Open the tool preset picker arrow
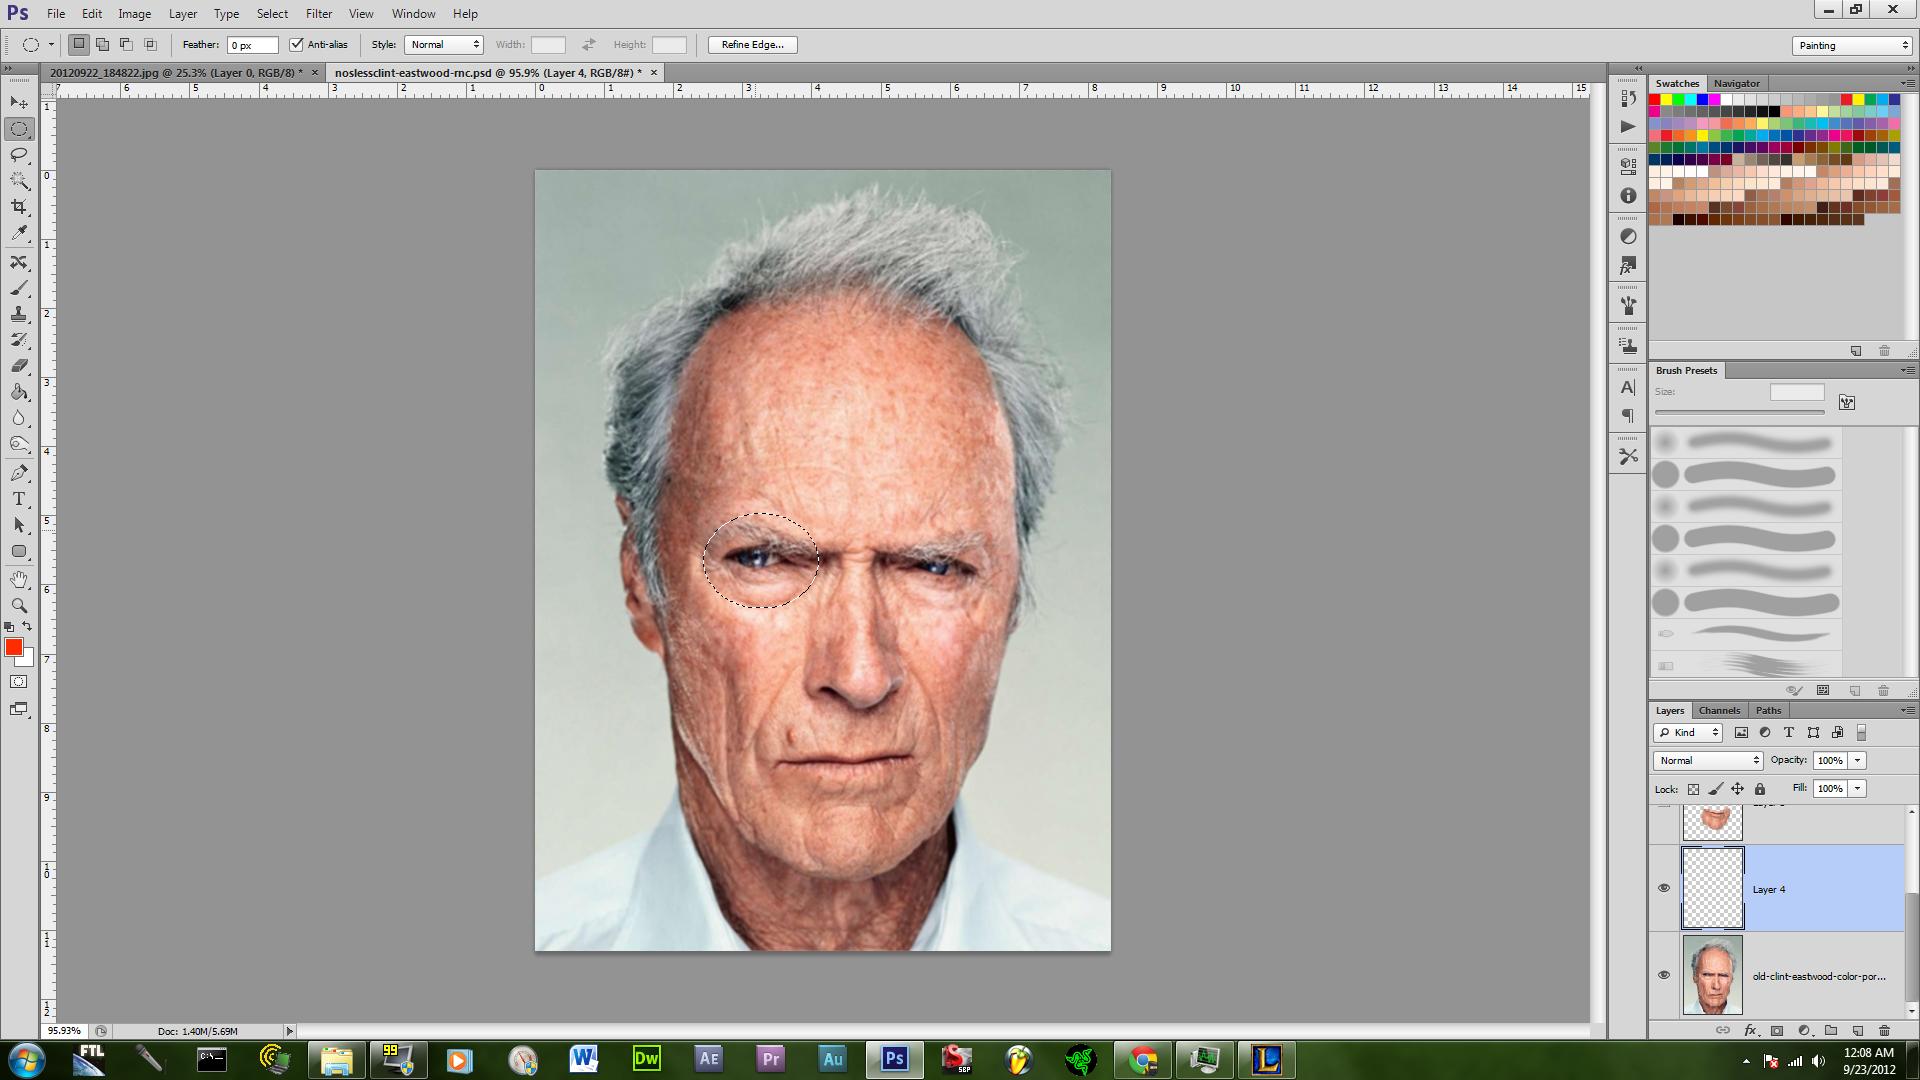 click(x=51, y=45)
